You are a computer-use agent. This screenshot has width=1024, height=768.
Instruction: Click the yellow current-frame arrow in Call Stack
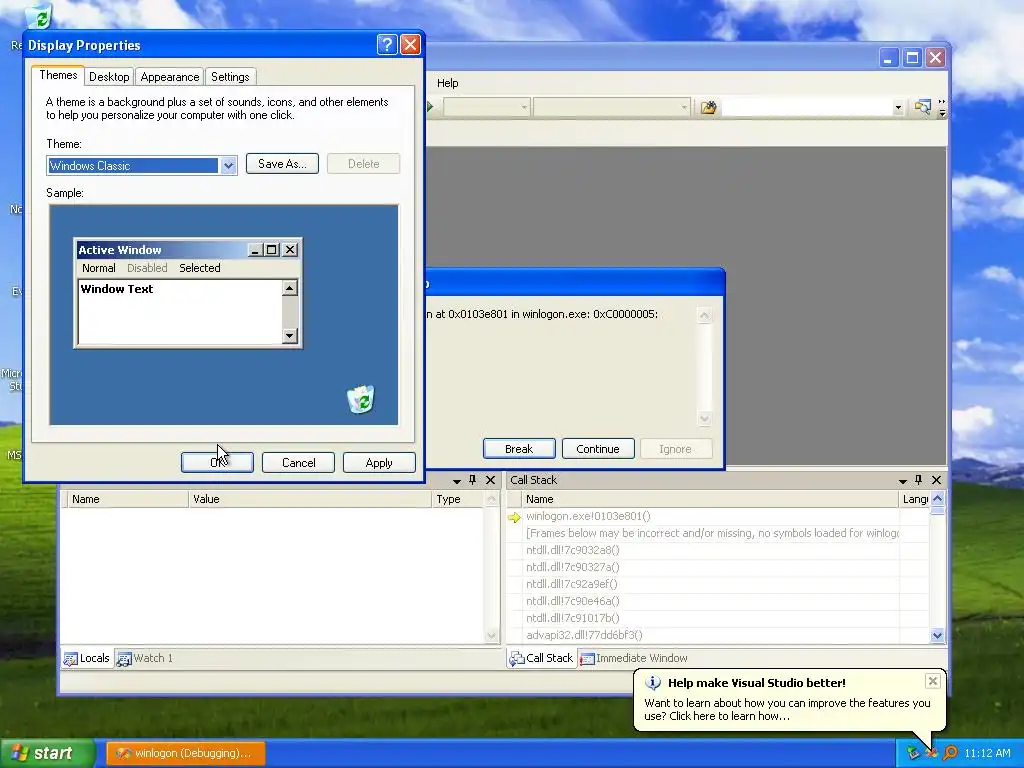[x=515, y=517]
